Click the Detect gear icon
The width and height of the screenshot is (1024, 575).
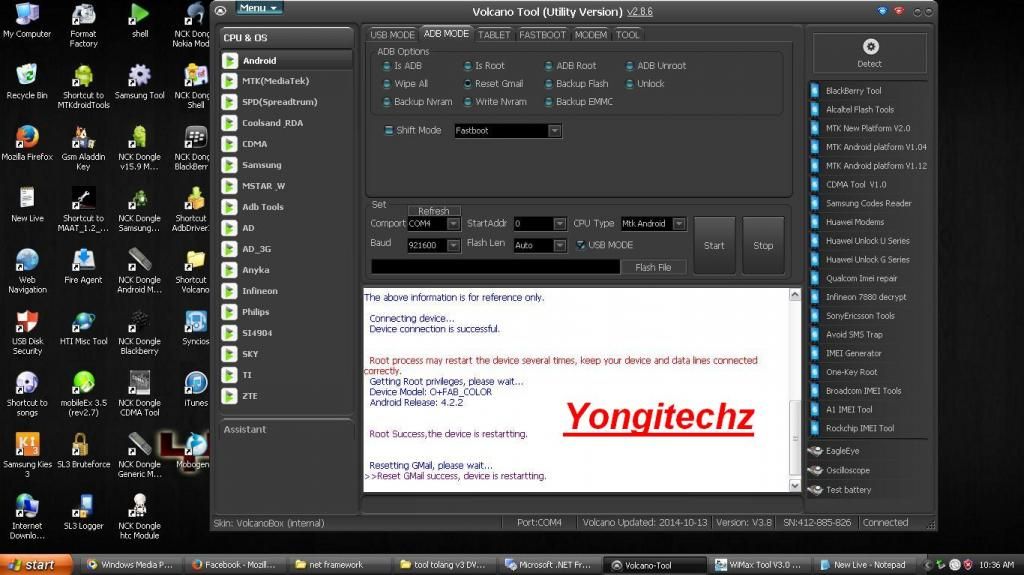870,47
